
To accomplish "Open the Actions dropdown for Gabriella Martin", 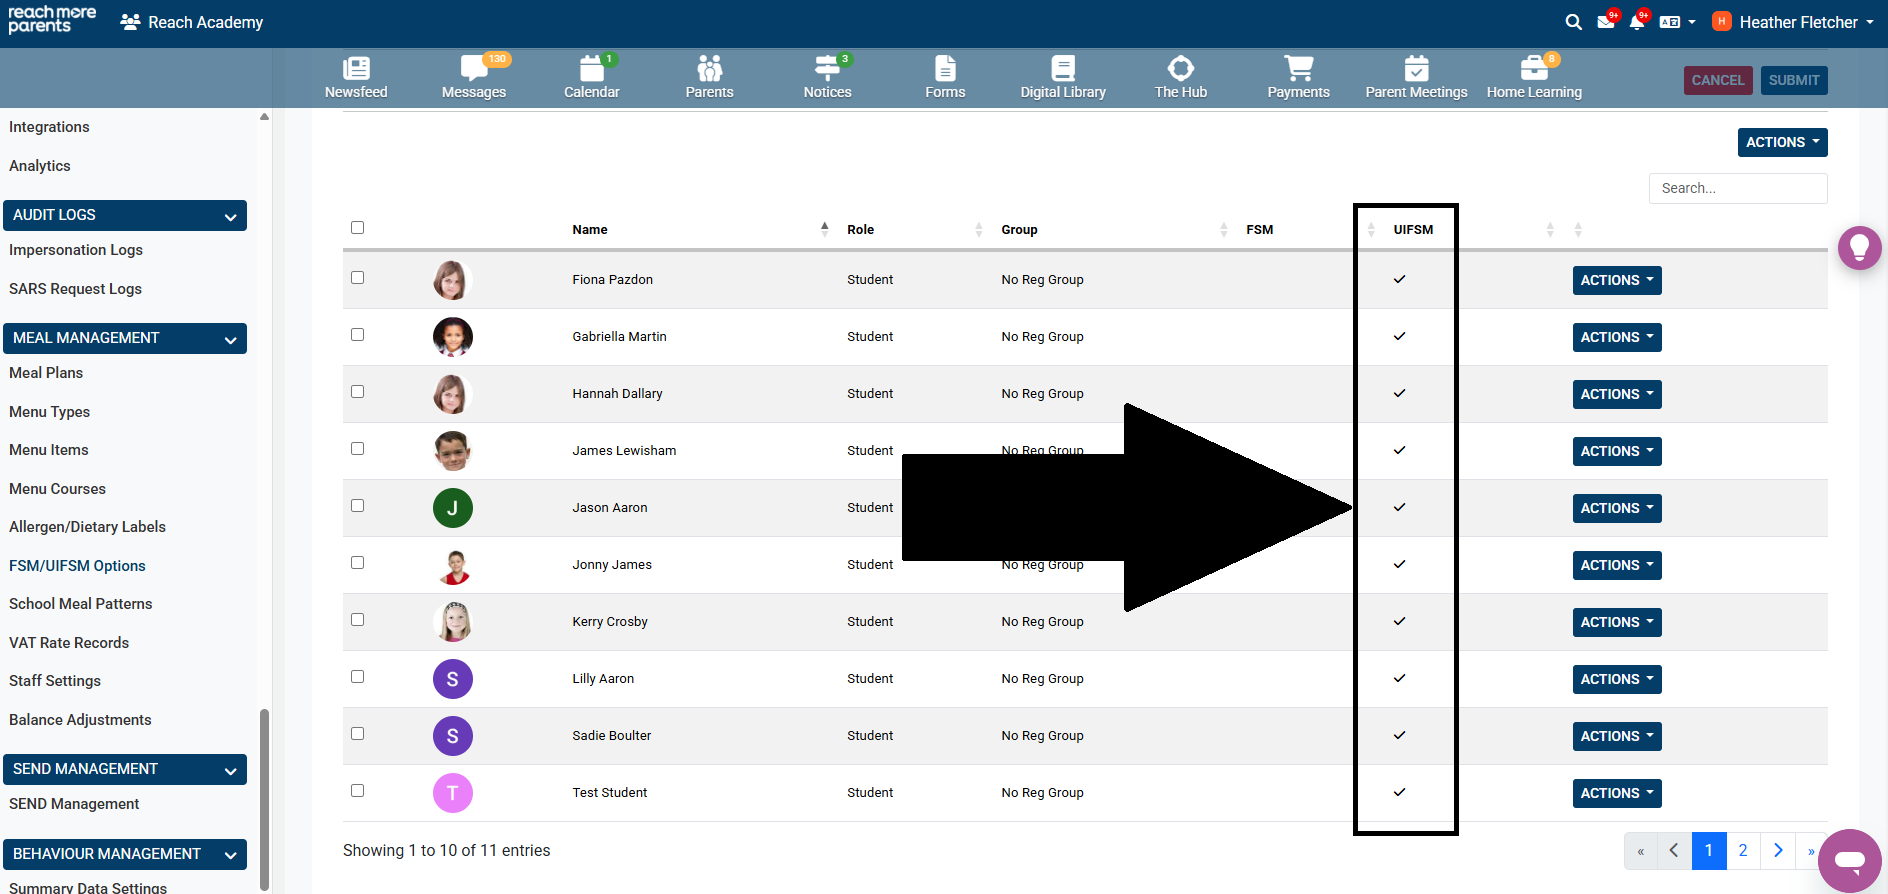I will tap(1616, 337).
